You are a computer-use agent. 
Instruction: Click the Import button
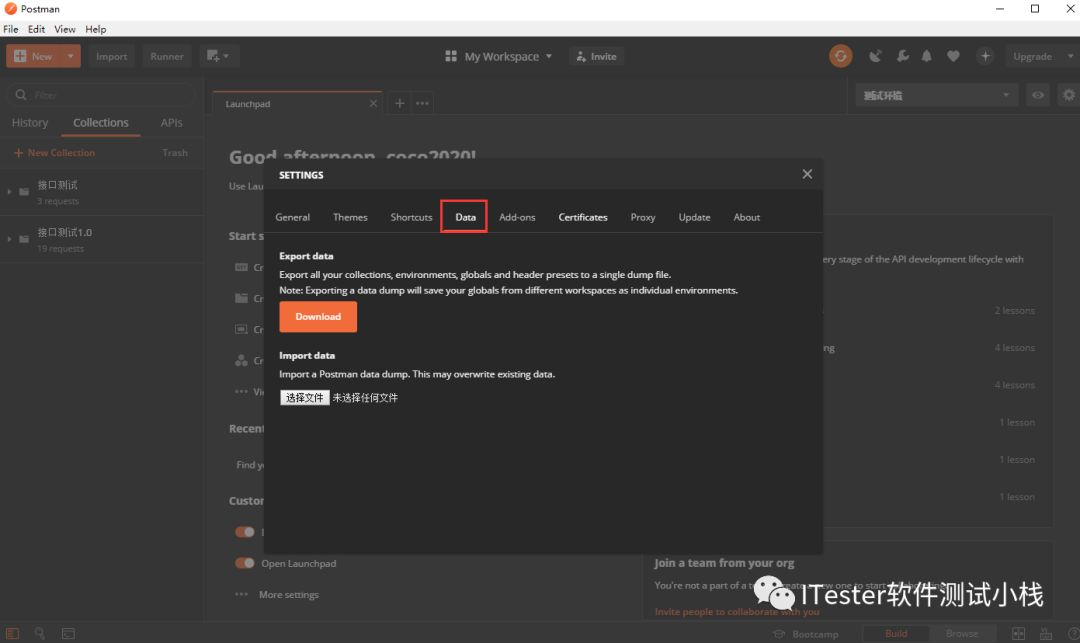112,56
